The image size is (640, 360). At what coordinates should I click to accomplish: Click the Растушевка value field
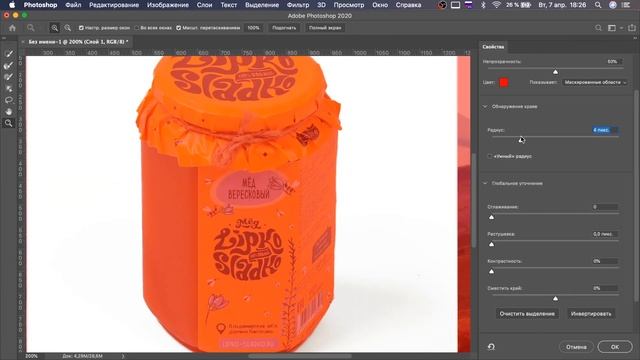pos(605,234)
